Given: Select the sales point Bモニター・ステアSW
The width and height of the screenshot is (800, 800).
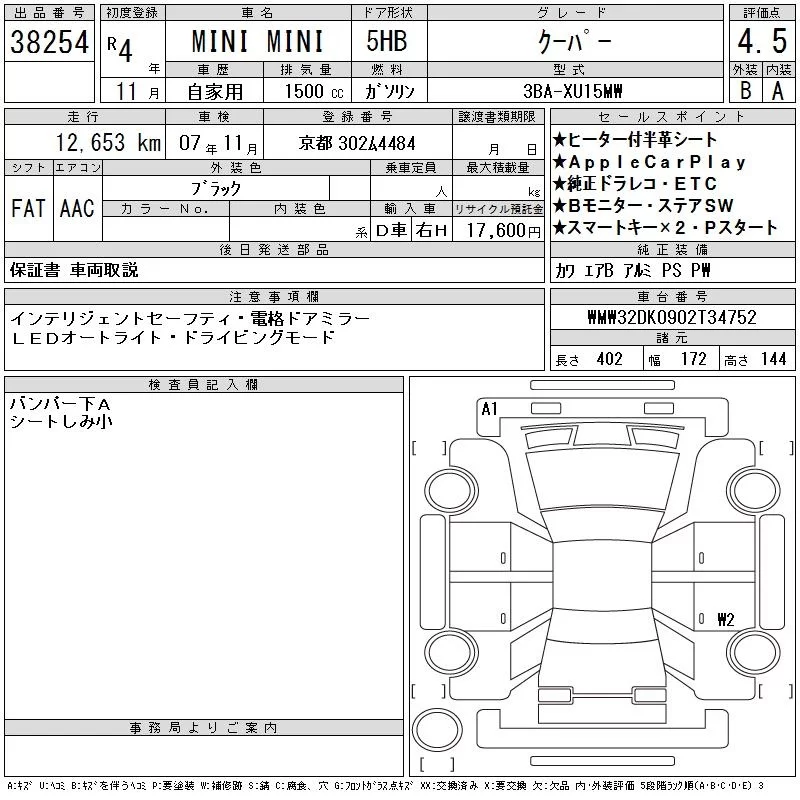Looking at the screenshot, I should (643, 206).
